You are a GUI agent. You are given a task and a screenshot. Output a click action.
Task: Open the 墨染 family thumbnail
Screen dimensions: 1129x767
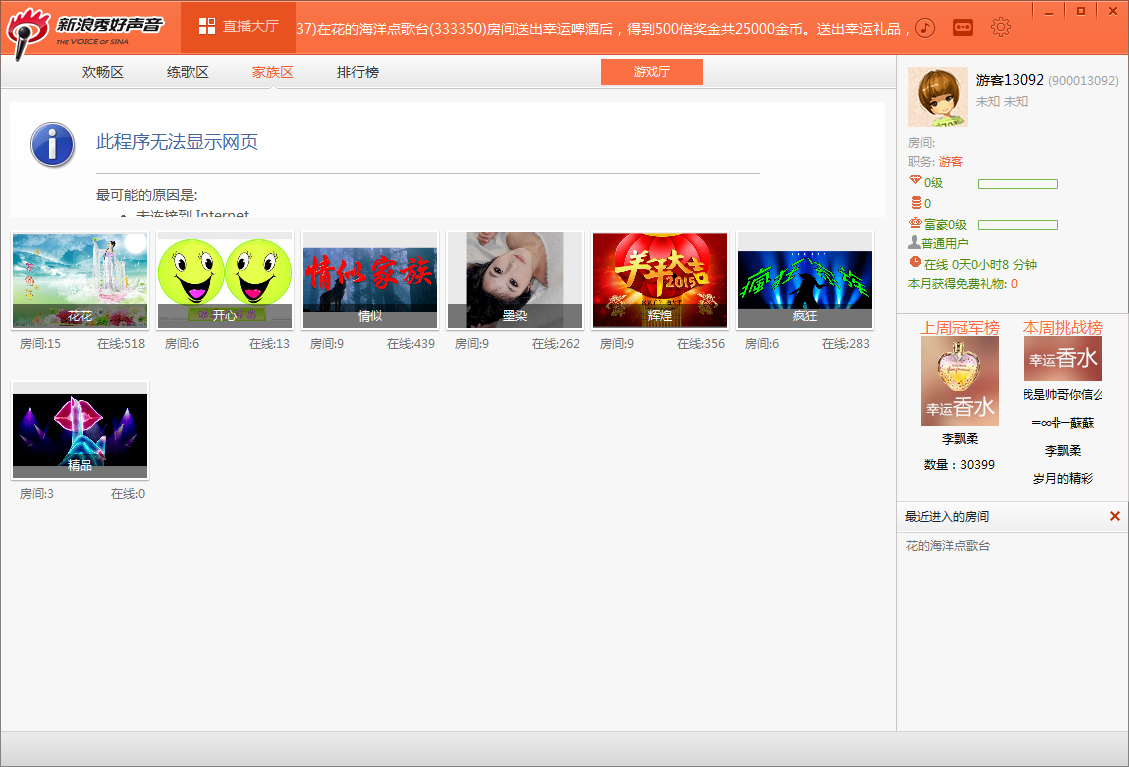[515, 280]
